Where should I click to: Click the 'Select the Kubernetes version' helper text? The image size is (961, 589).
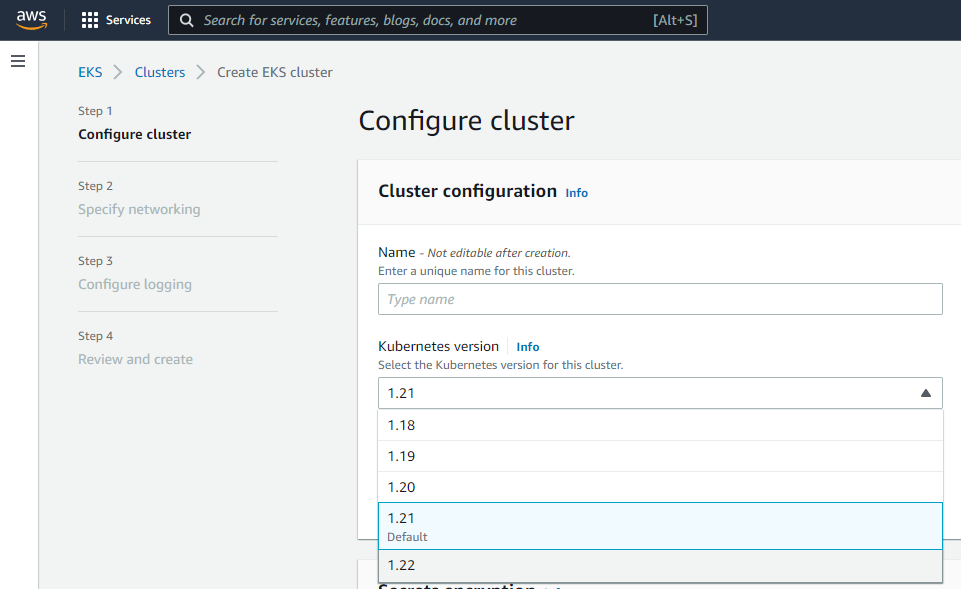[501, 365]
